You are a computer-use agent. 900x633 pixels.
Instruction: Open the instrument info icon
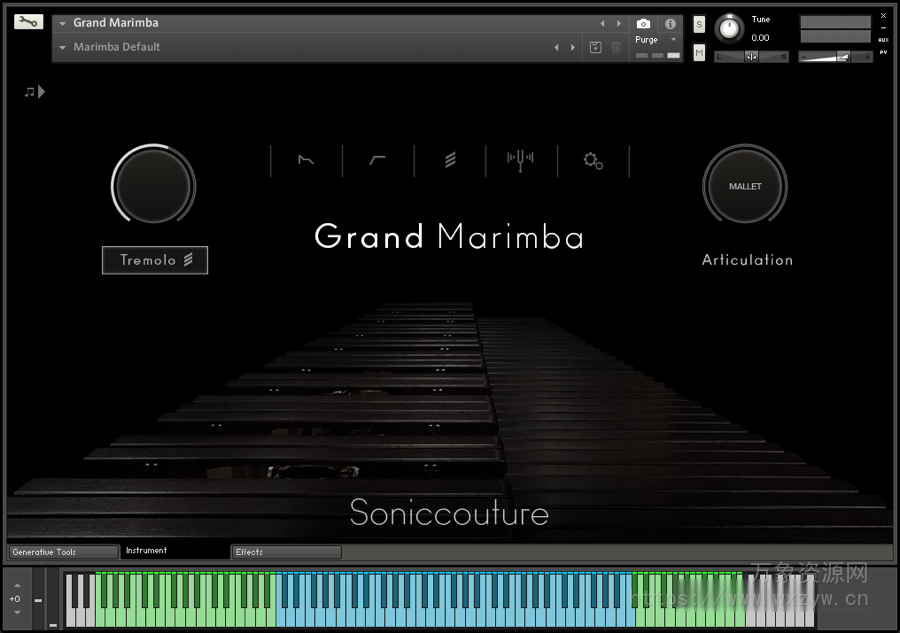point(670,23)
